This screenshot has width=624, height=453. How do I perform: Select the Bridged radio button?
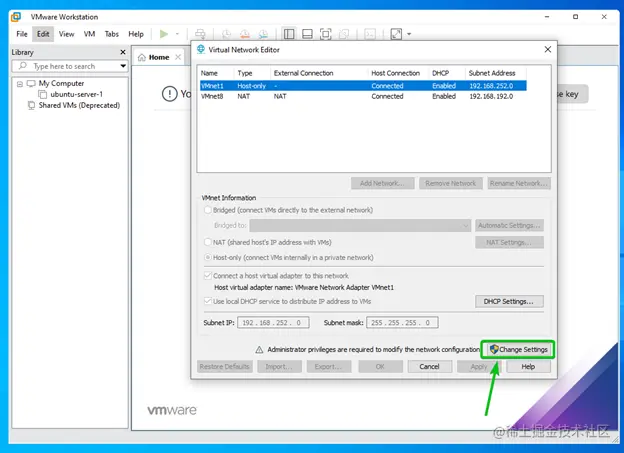208,210
